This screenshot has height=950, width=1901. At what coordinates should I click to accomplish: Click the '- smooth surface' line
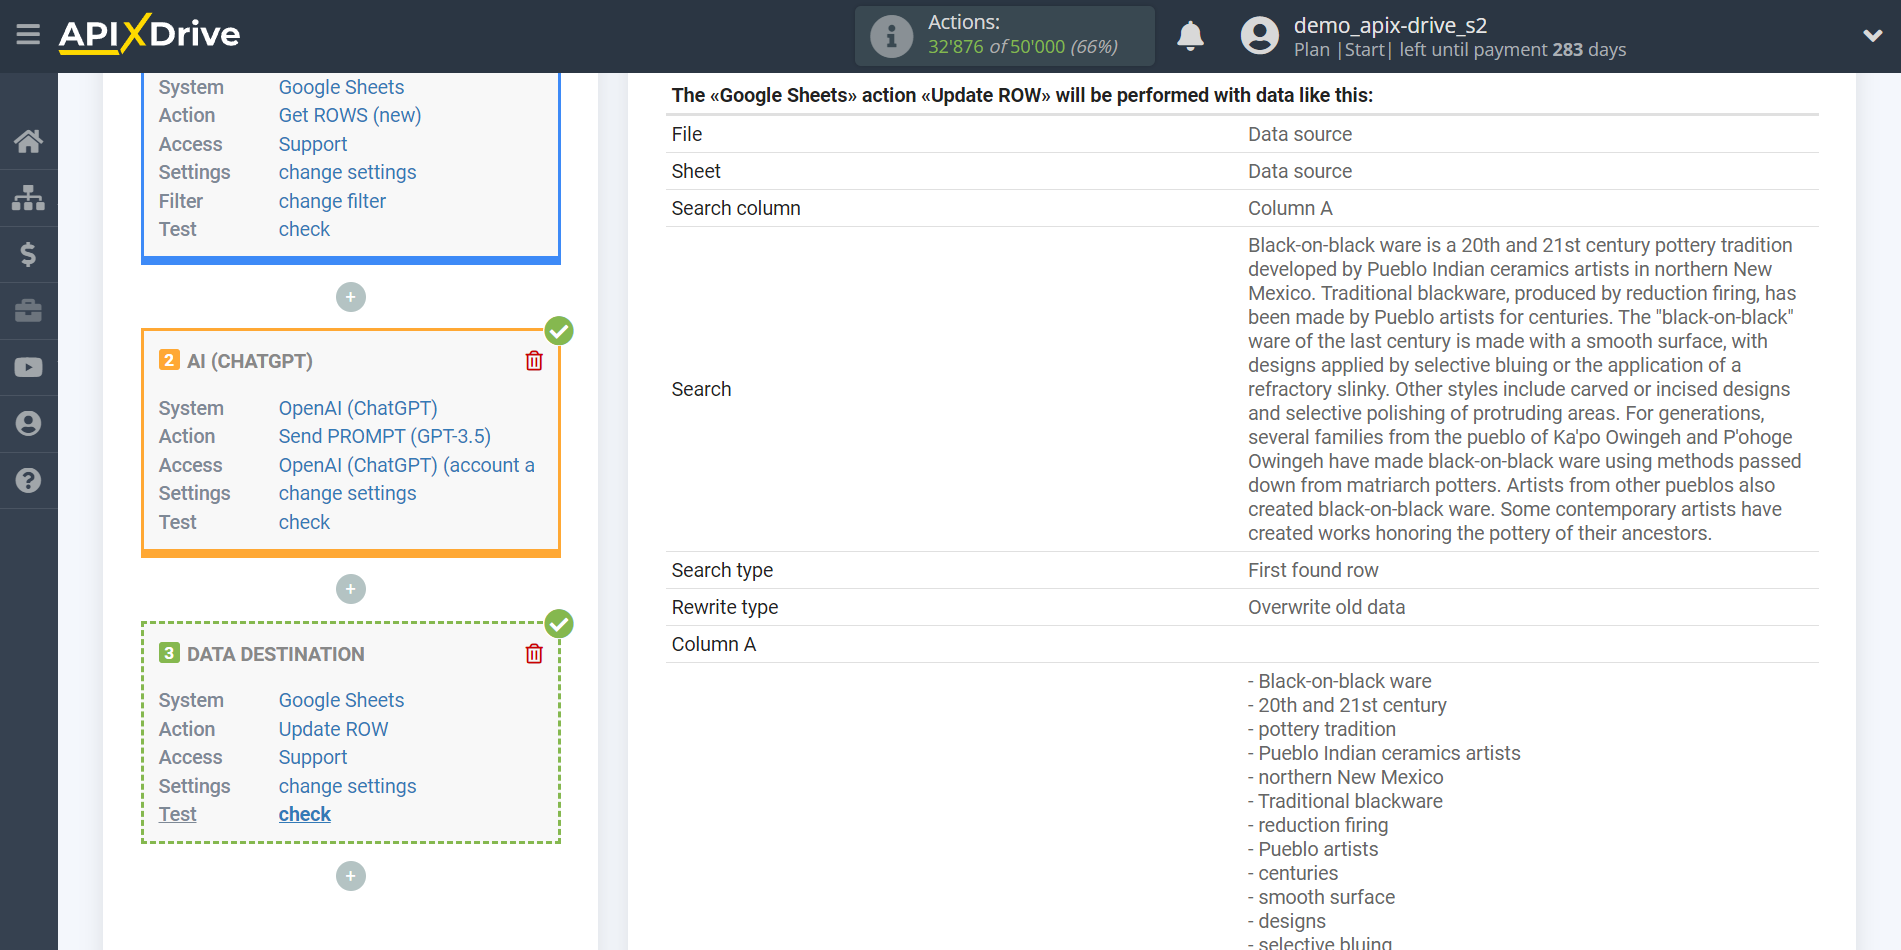(x=1321, y=897)
